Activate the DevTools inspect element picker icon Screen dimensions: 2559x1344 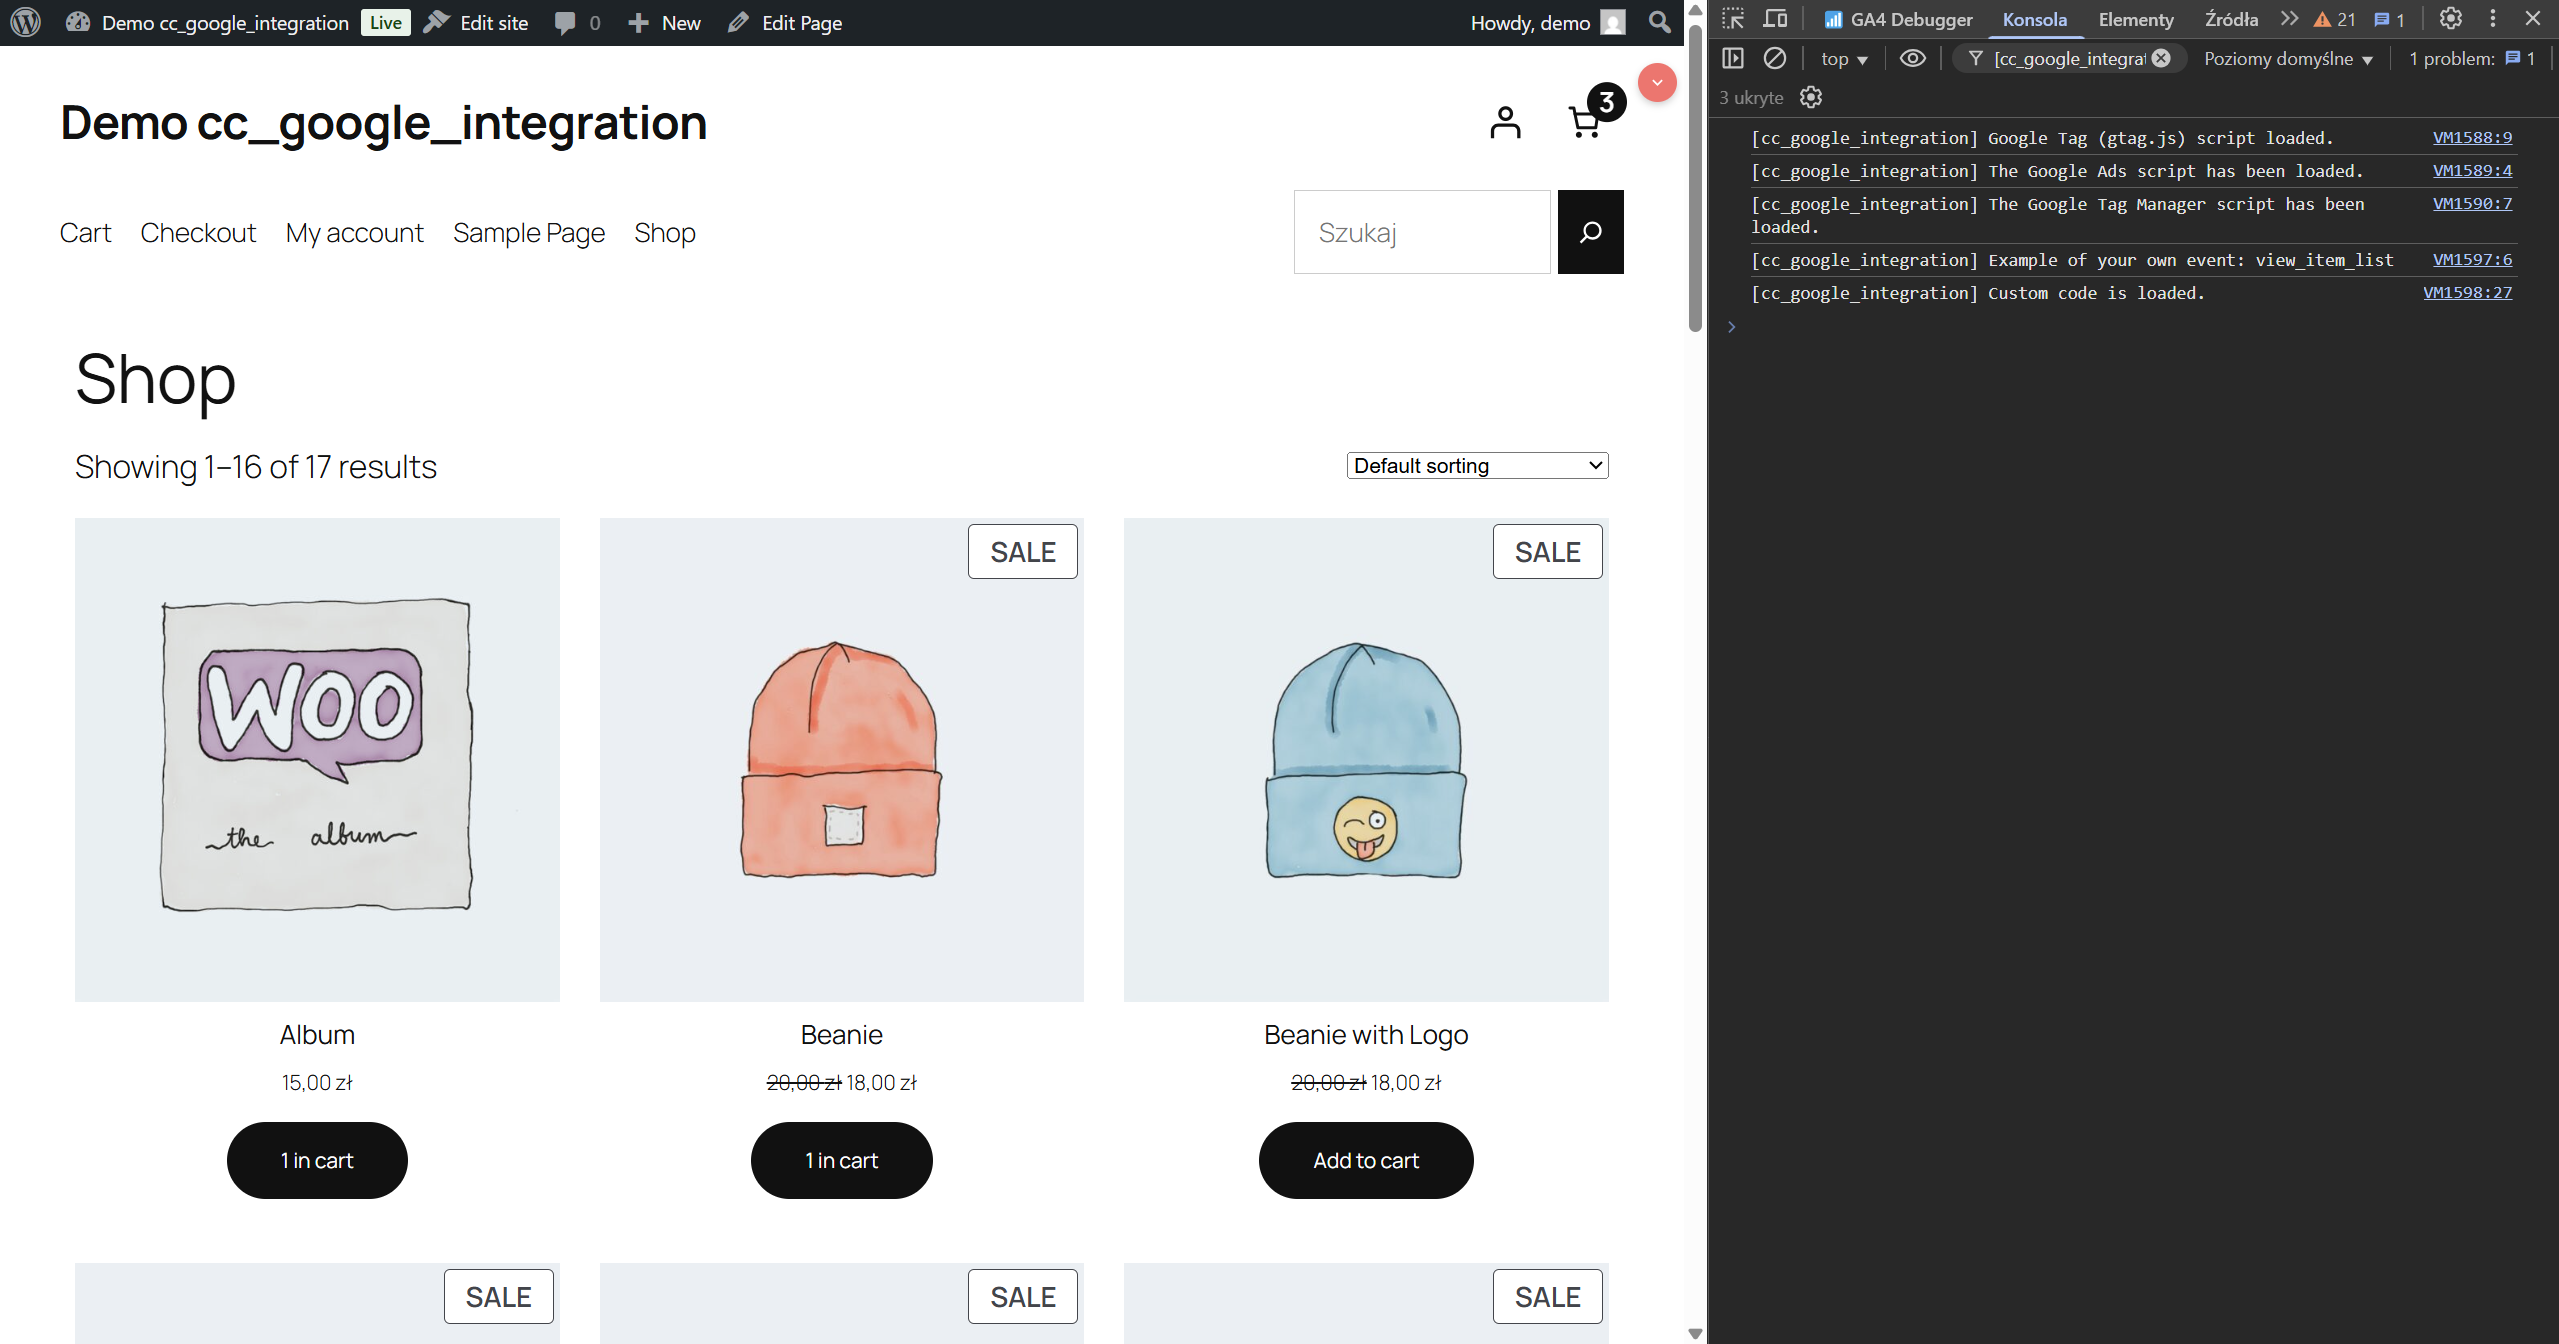pos(1733,19)
